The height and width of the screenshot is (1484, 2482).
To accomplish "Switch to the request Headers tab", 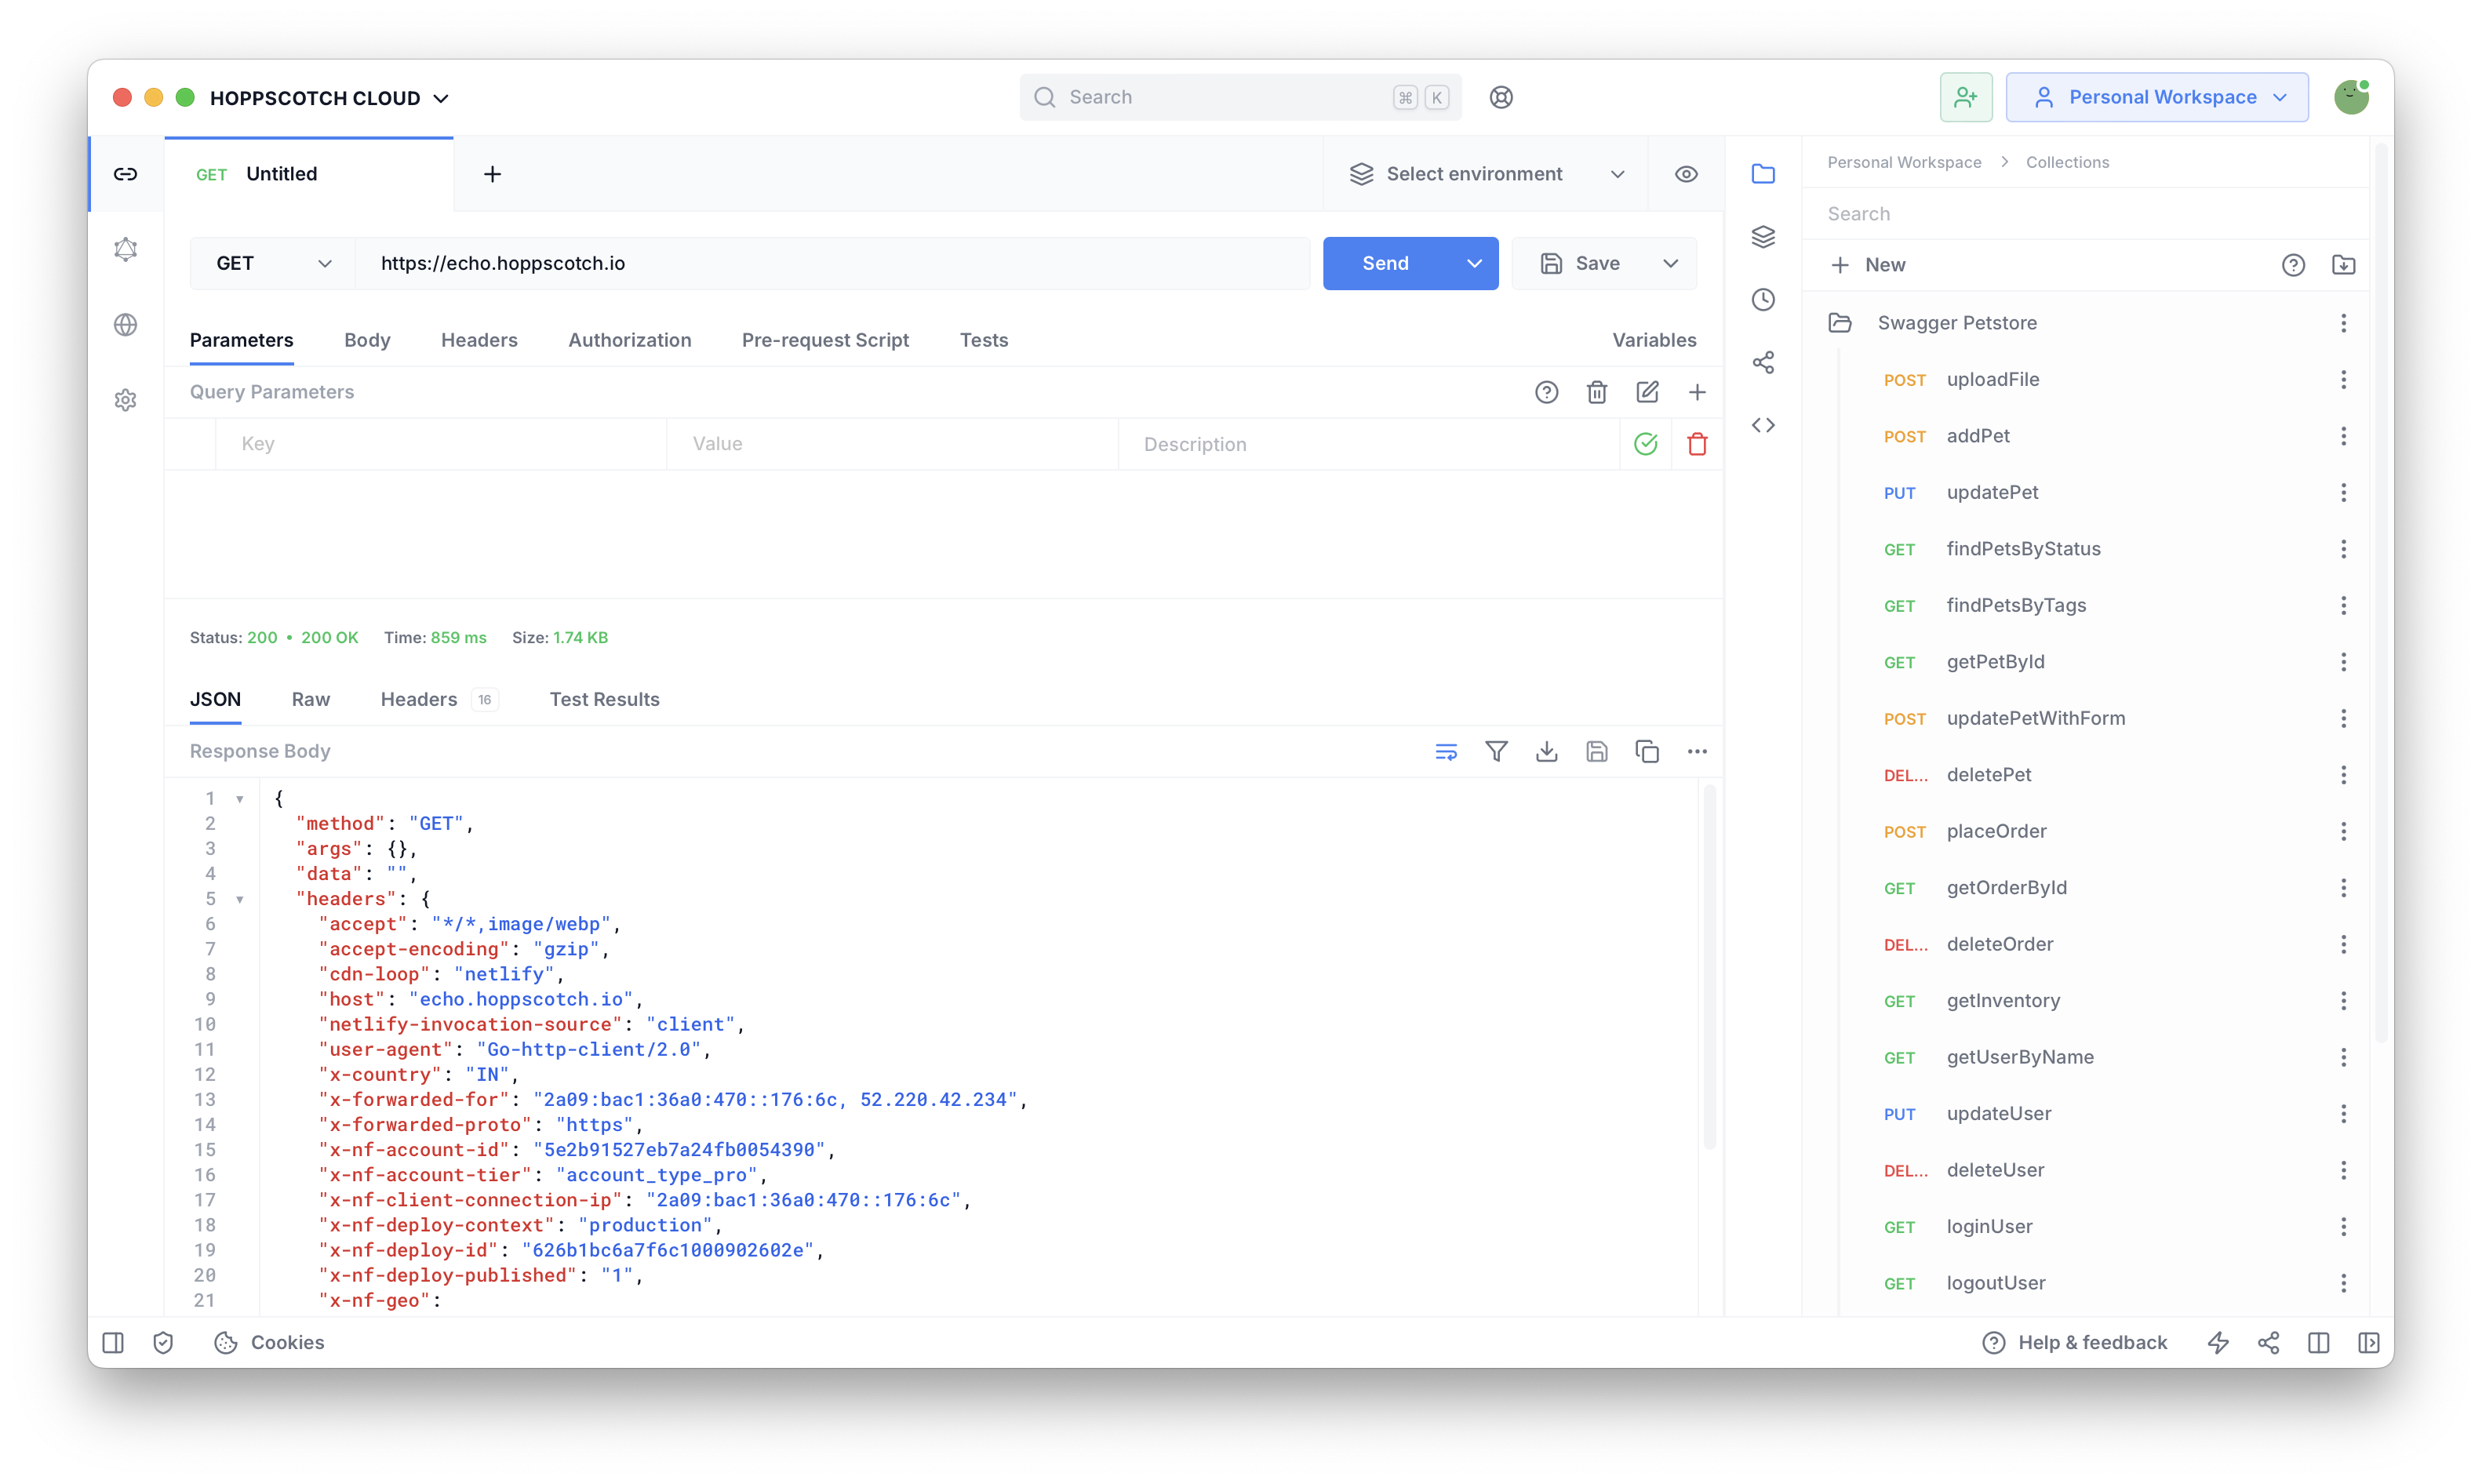I will (x=479, y=340).
